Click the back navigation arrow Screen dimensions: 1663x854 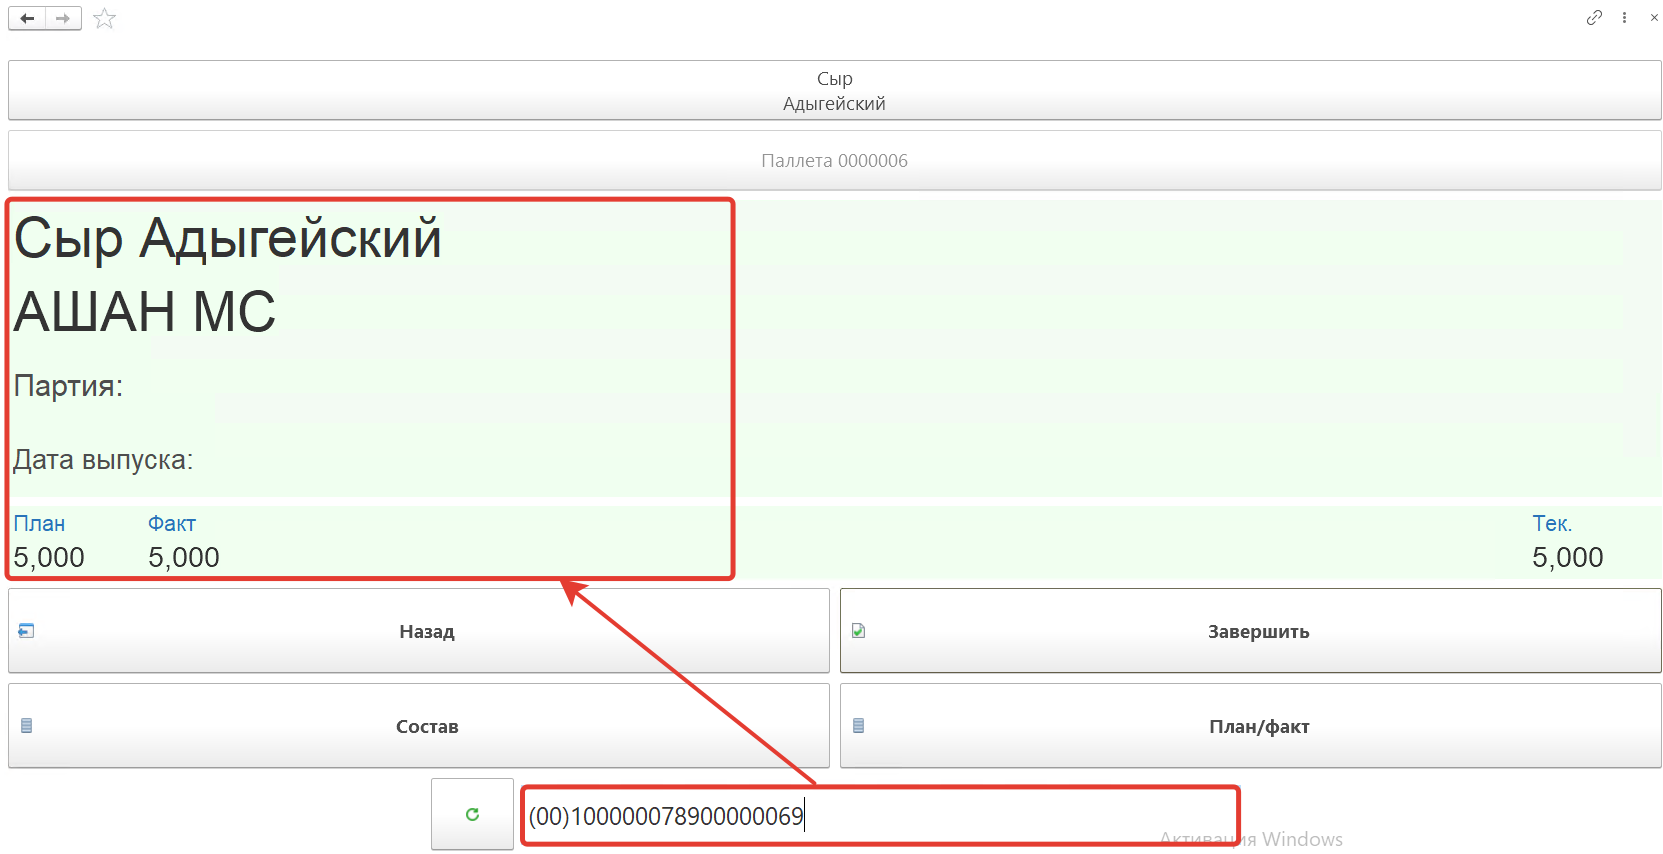click(27, 18)
